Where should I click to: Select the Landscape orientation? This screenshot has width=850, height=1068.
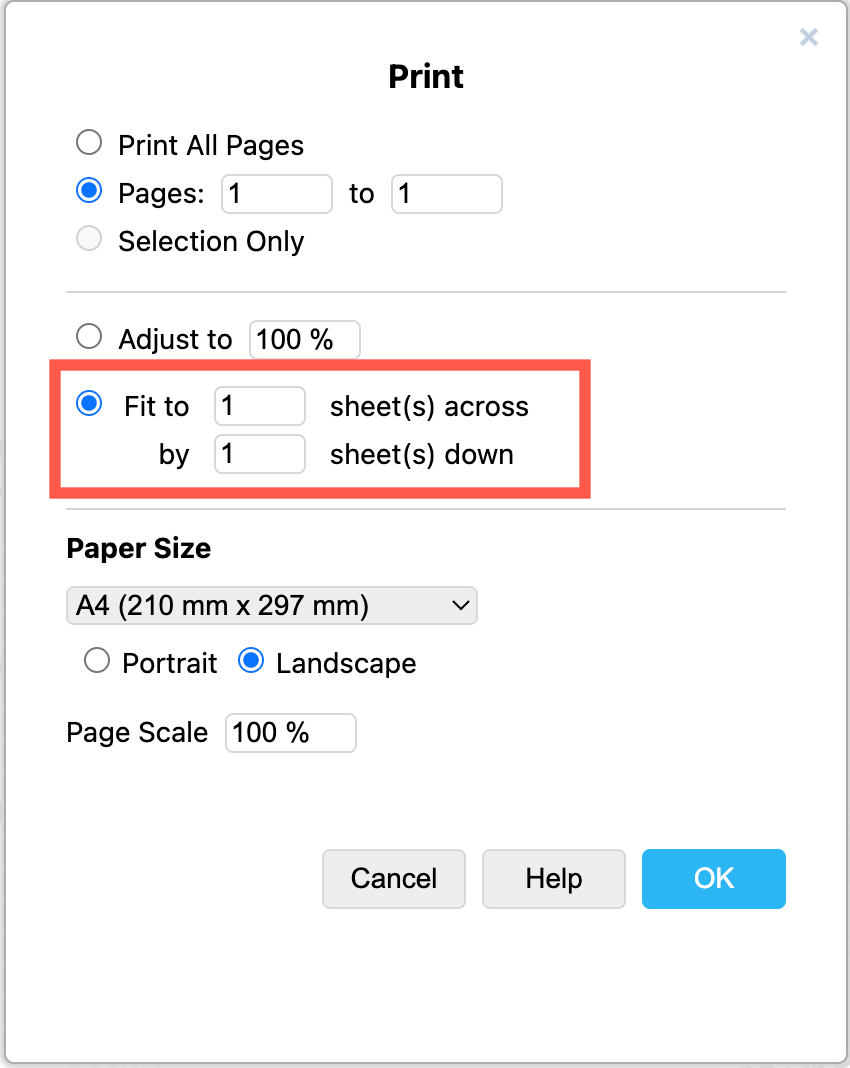point(251,660)
